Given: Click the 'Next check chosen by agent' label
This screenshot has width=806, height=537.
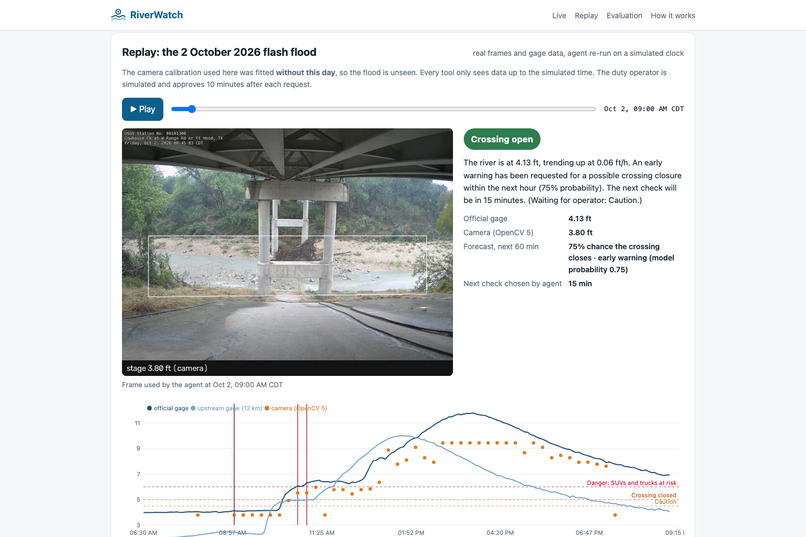Looking at the screenshot, I should [x=512, y=283].
